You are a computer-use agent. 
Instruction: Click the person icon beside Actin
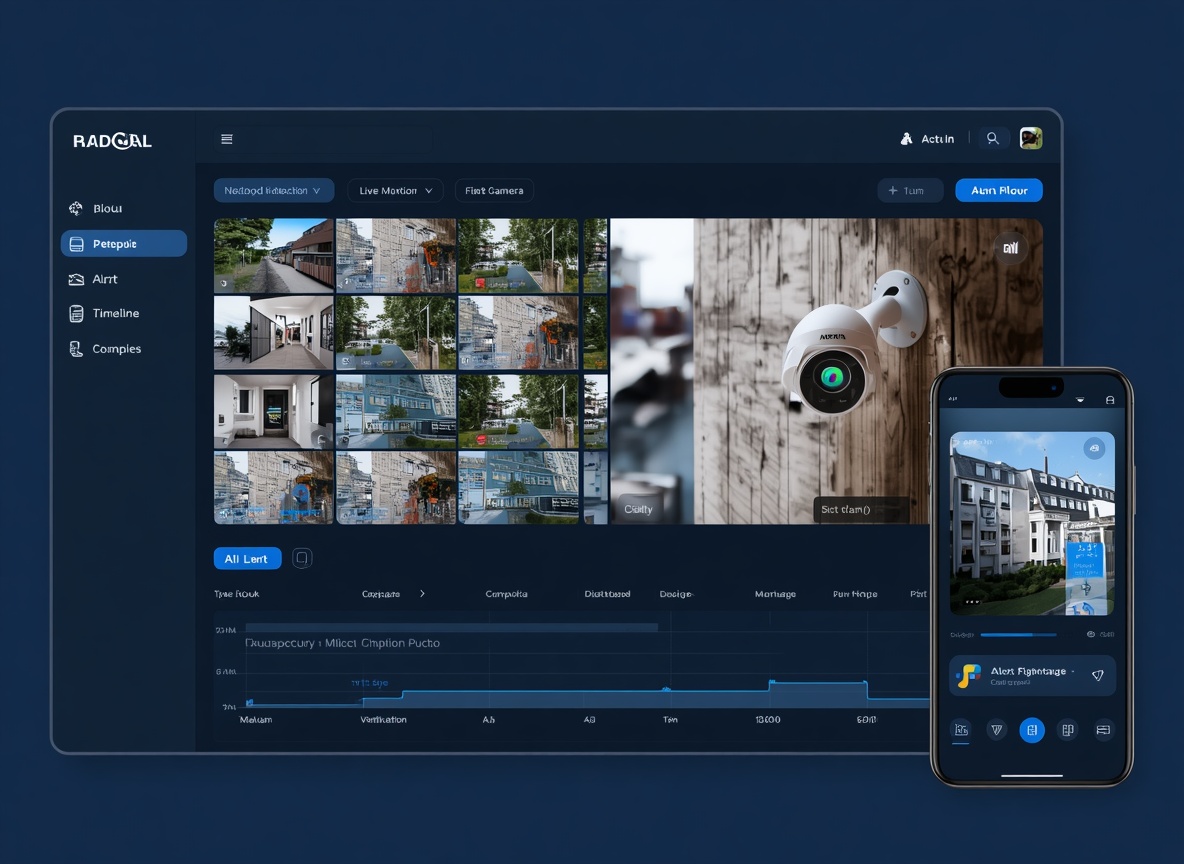(x=906, y=139)
